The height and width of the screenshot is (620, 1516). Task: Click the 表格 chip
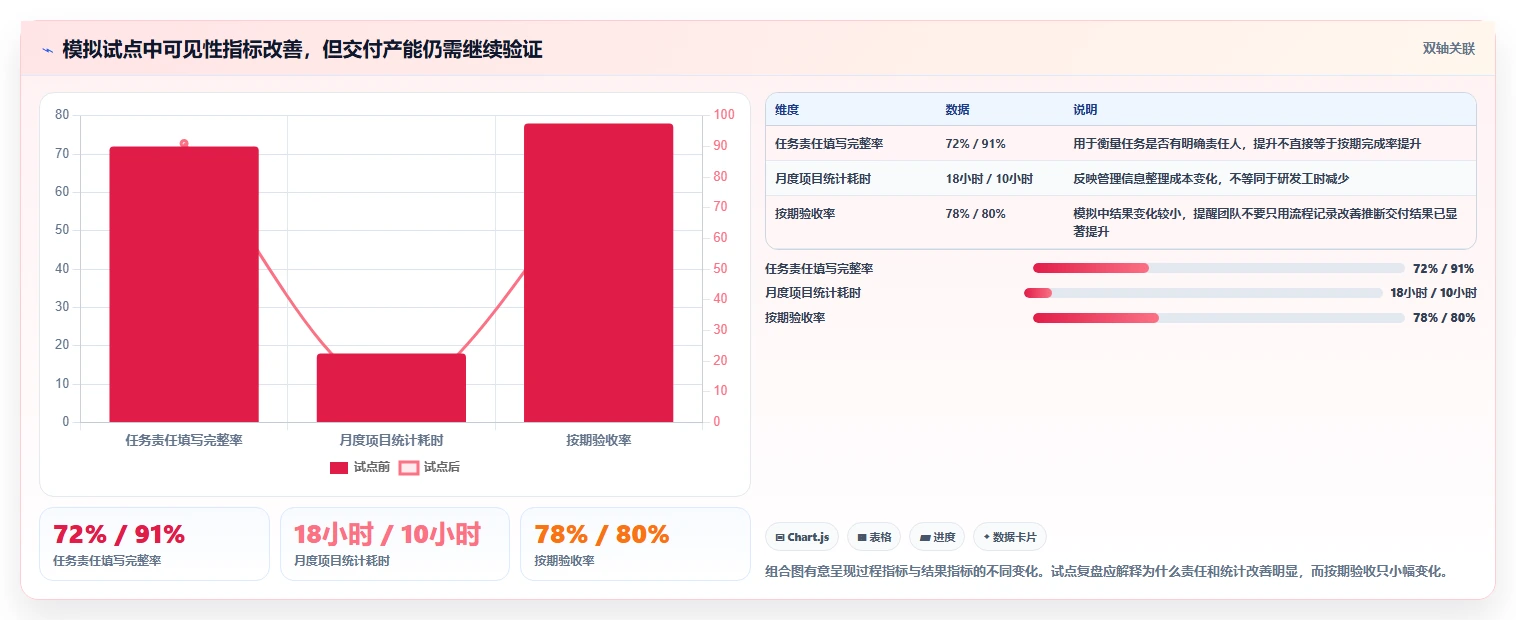coord(874,537)
